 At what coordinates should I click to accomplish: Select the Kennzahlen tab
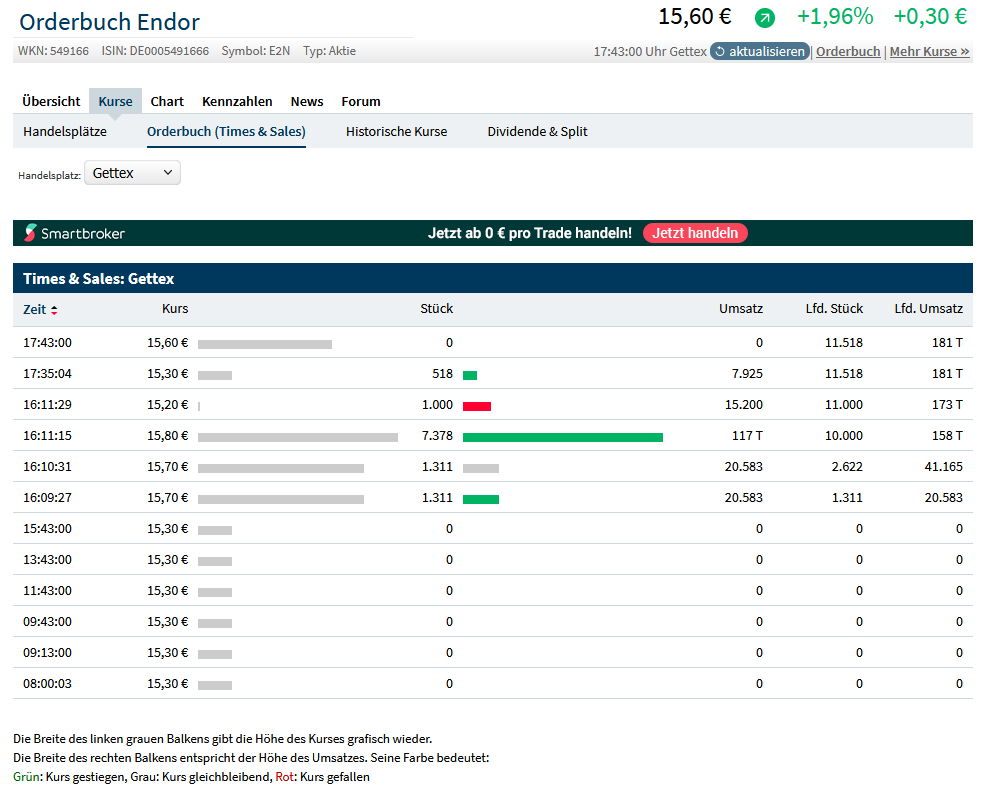tap(237, 101)
